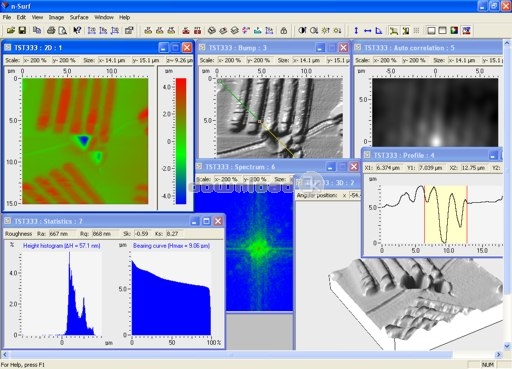
Task: Activate the context help arrow-question icon
Action: pyautogui.click(x=77, y=31)
